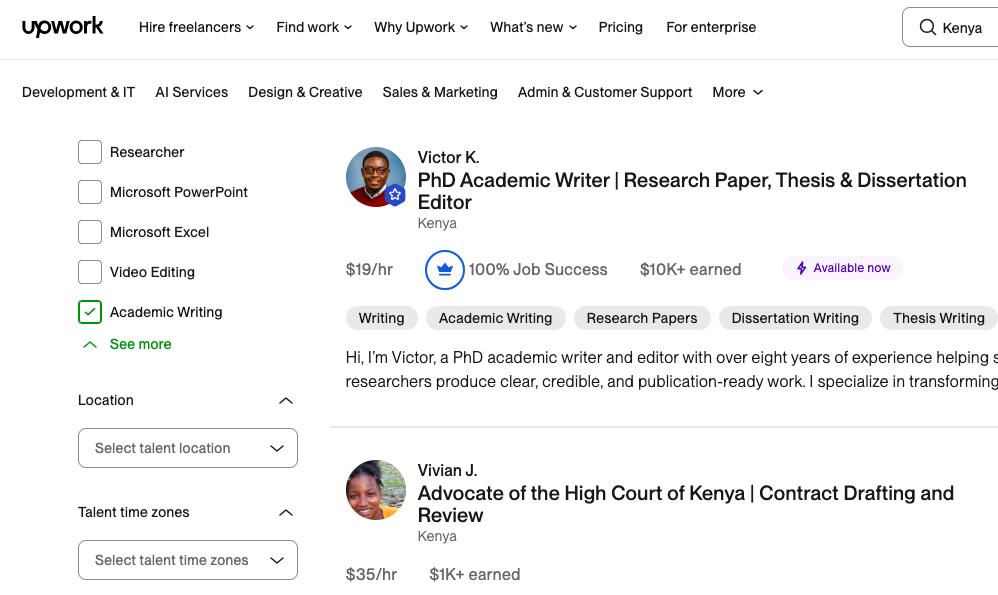Check the Researcher checkbox

(90, 152)
